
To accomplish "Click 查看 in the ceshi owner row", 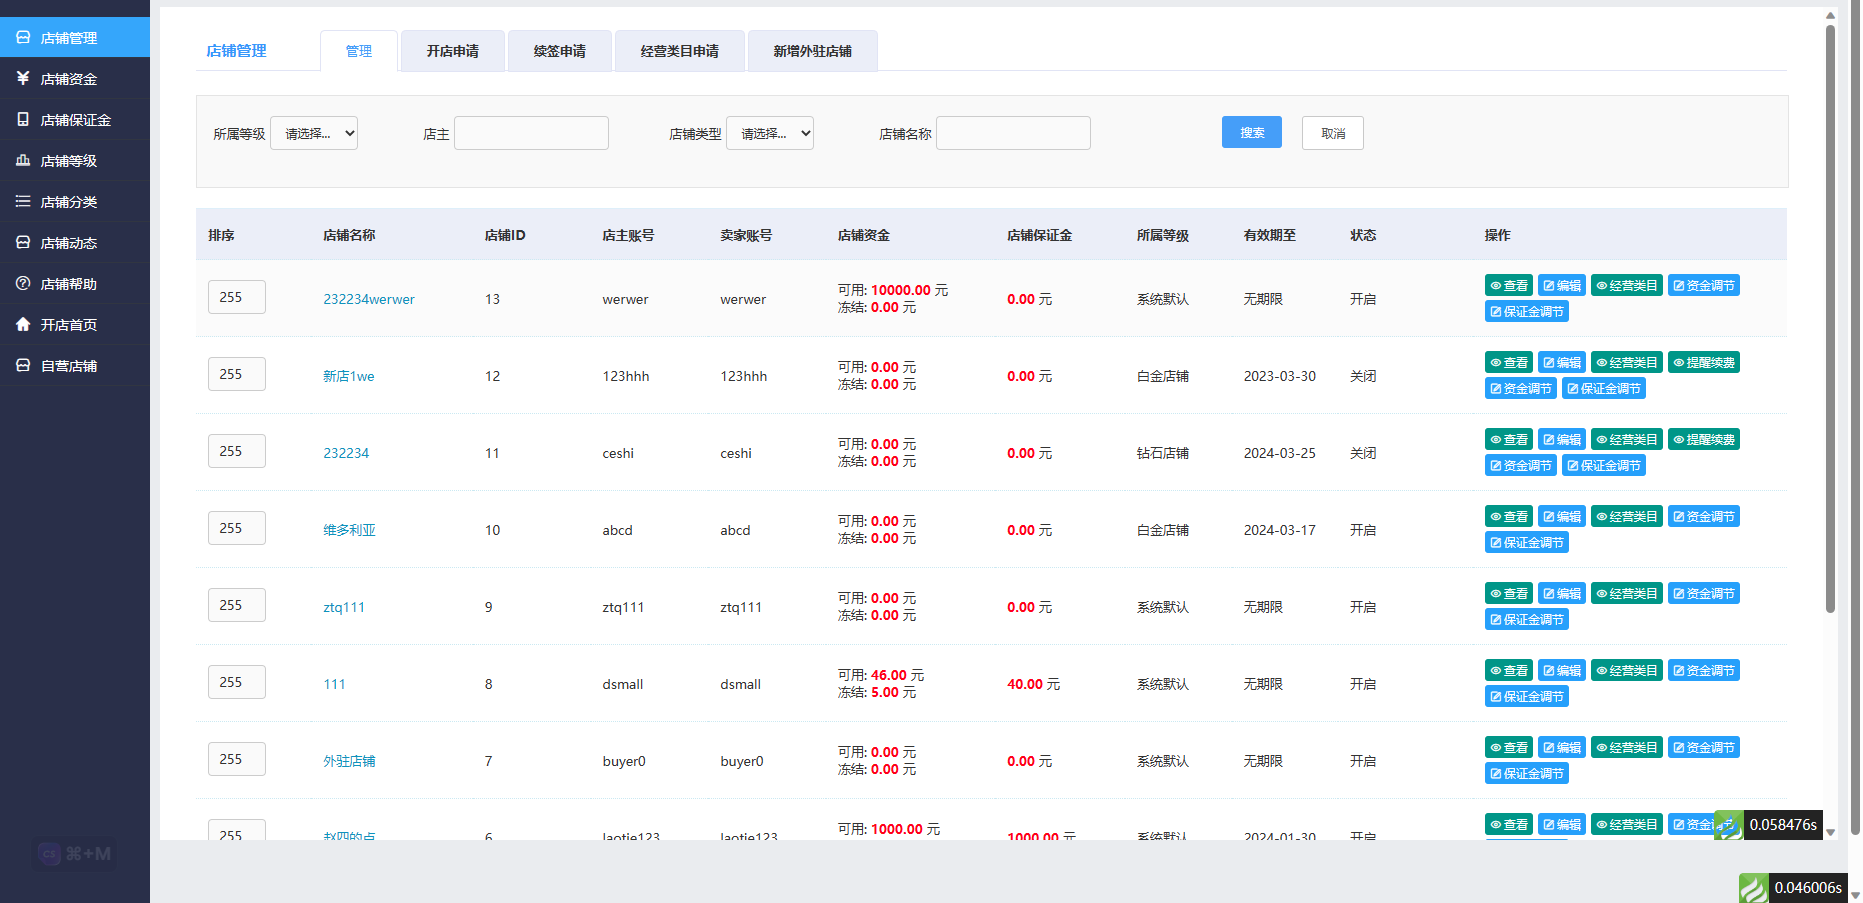I will (x=1509, y=440).
